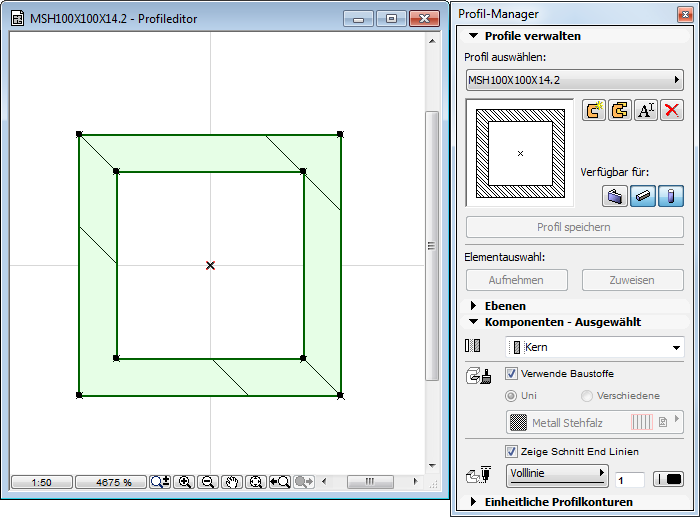Click the rename profile icon
Viewport: 700px width, 517px height.
[646, 110]
